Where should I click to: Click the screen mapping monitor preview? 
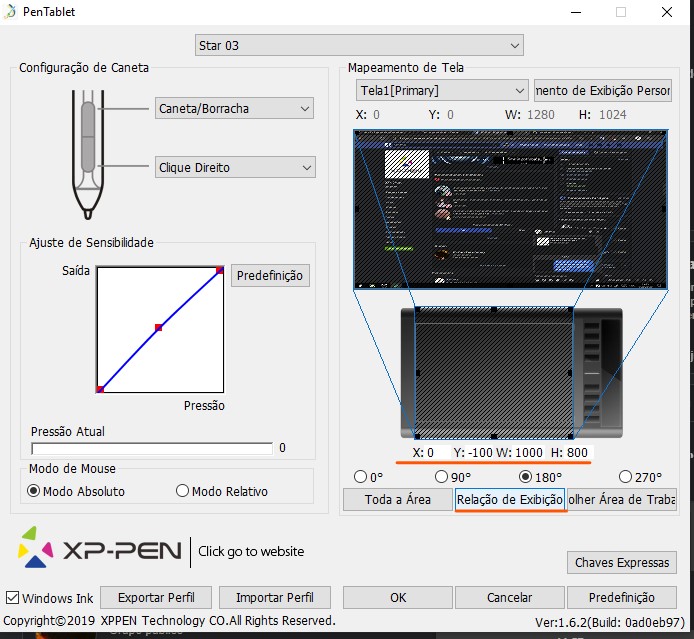(x=514, y=210)
